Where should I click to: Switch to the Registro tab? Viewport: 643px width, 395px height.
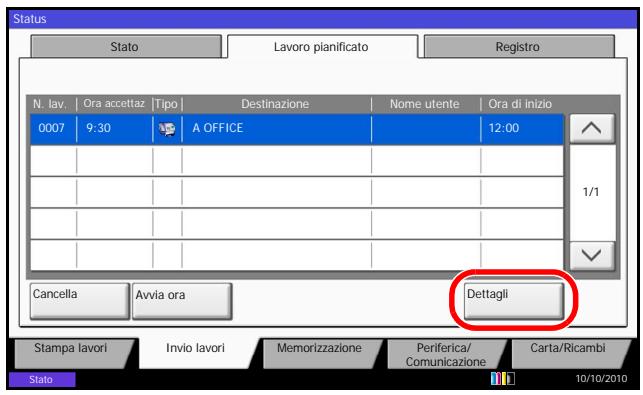(519, 46)
